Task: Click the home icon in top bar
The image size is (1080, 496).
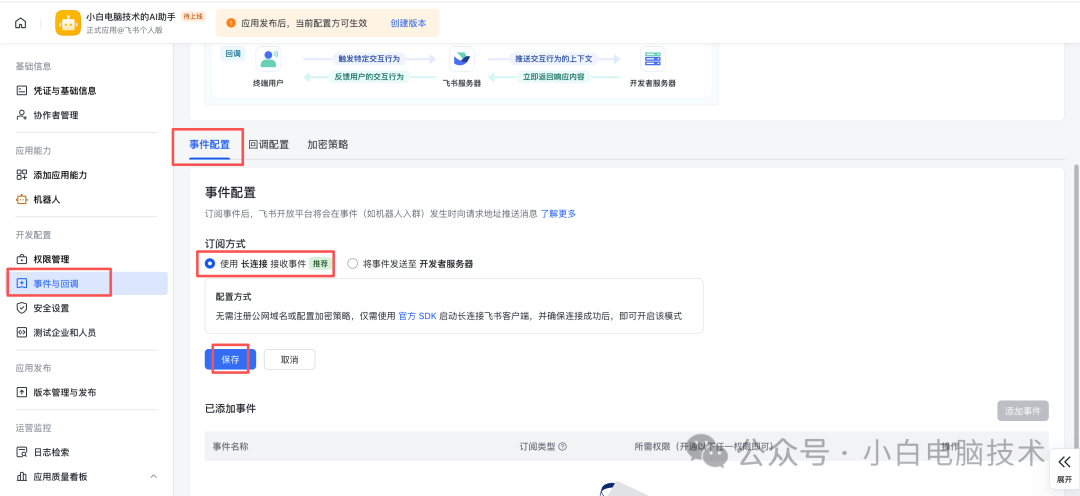Action: point(21,23)
